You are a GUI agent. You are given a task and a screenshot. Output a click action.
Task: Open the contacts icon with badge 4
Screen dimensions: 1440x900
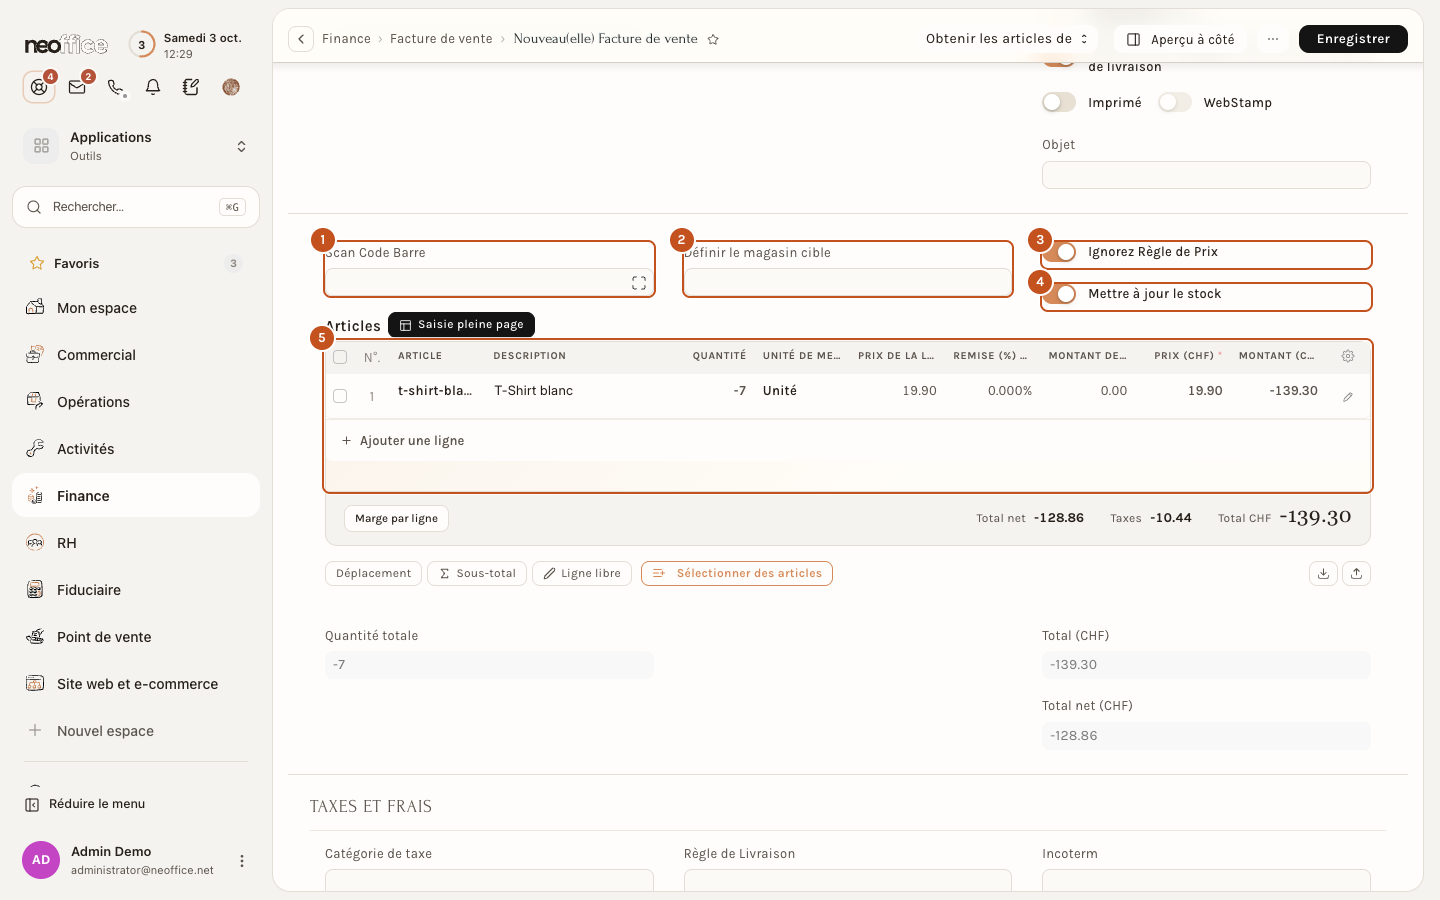[x=39, y=87]
